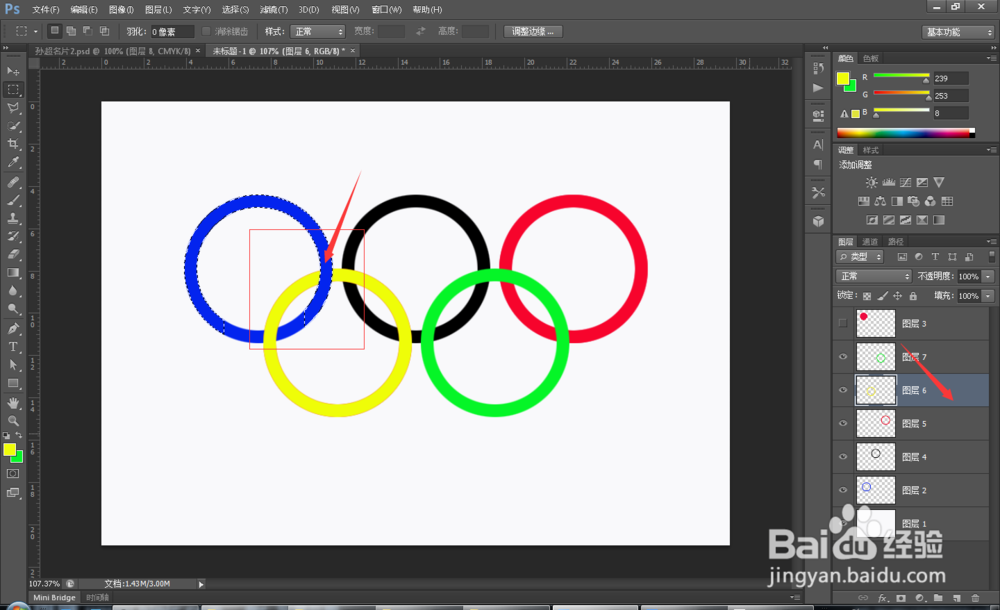Delete layer using trash icon
Image resolution: width=1000 pixels, height=610 pixels.
[x=975, y=598]
